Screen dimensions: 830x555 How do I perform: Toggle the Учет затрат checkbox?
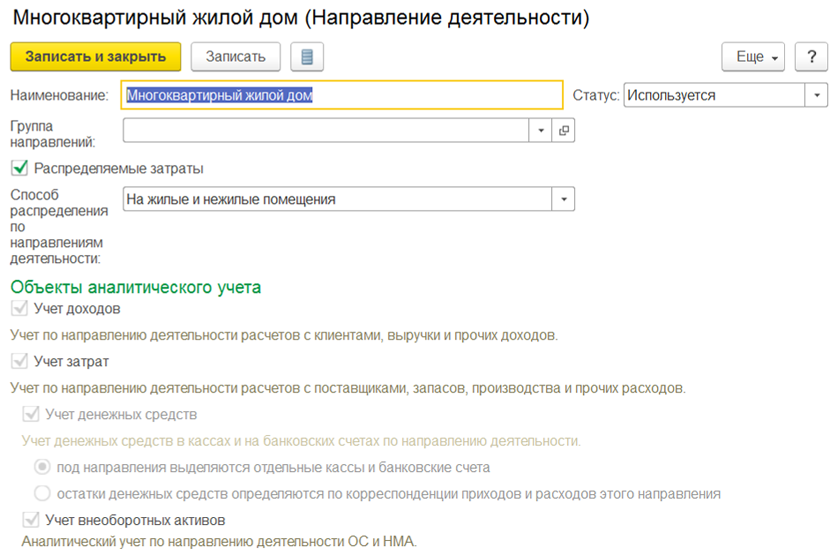coord(20,361)
